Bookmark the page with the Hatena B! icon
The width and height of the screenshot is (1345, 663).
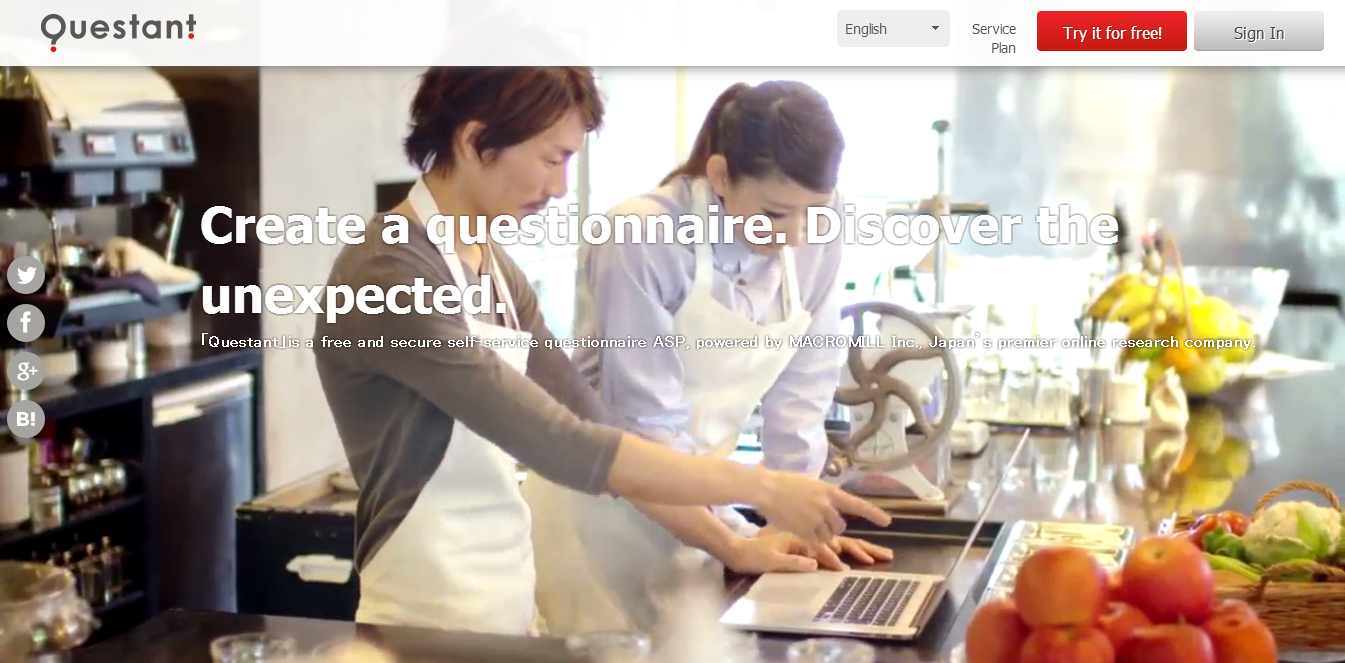pos(26,419)
